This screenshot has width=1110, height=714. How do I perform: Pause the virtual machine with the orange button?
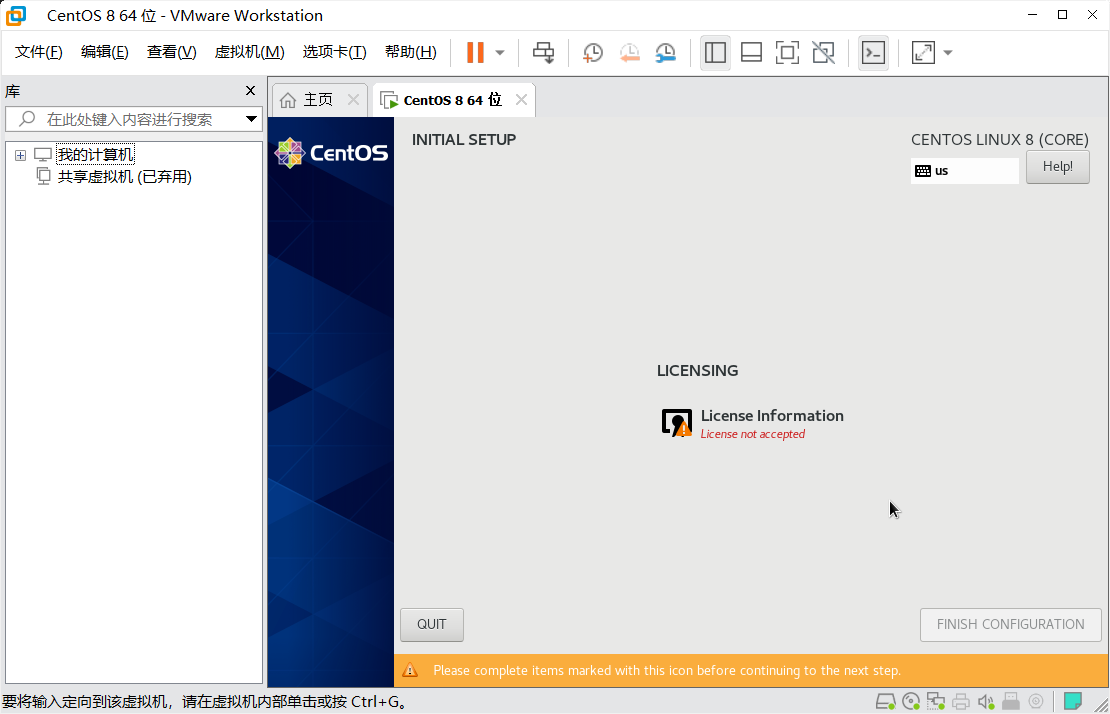(x=475, y=52)
